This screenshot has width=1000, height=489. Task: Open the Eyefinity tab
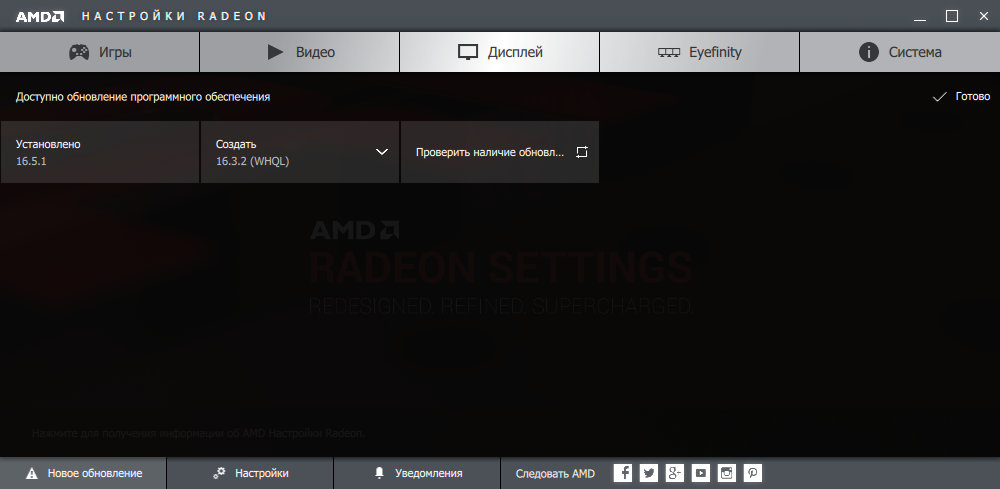699,52
